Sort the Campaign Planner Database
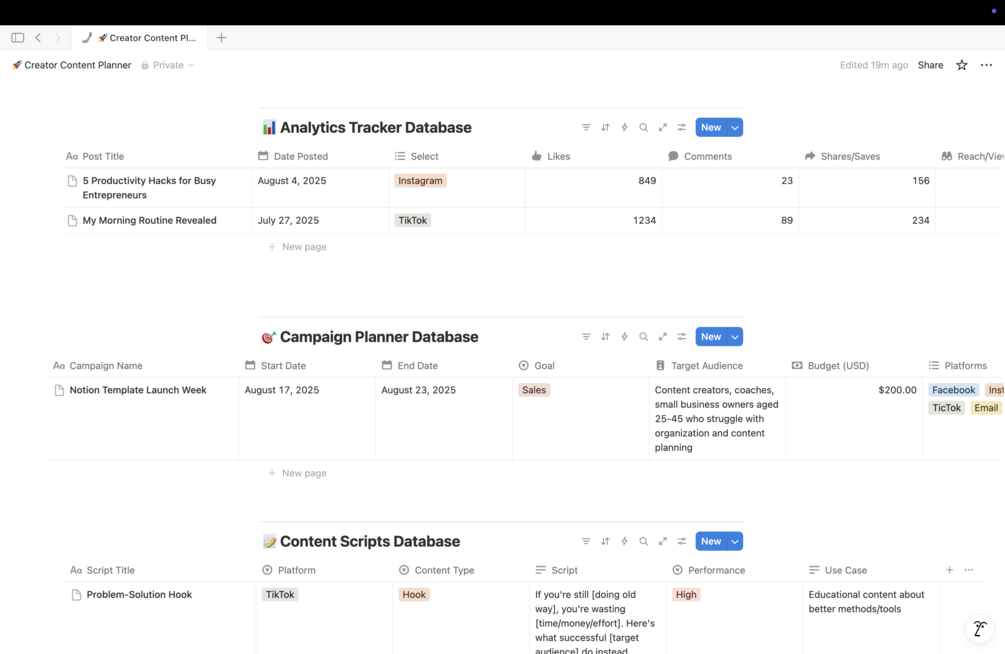This screenshot has height=654, width=1005. pyautogui.click(x=605, y=337)
